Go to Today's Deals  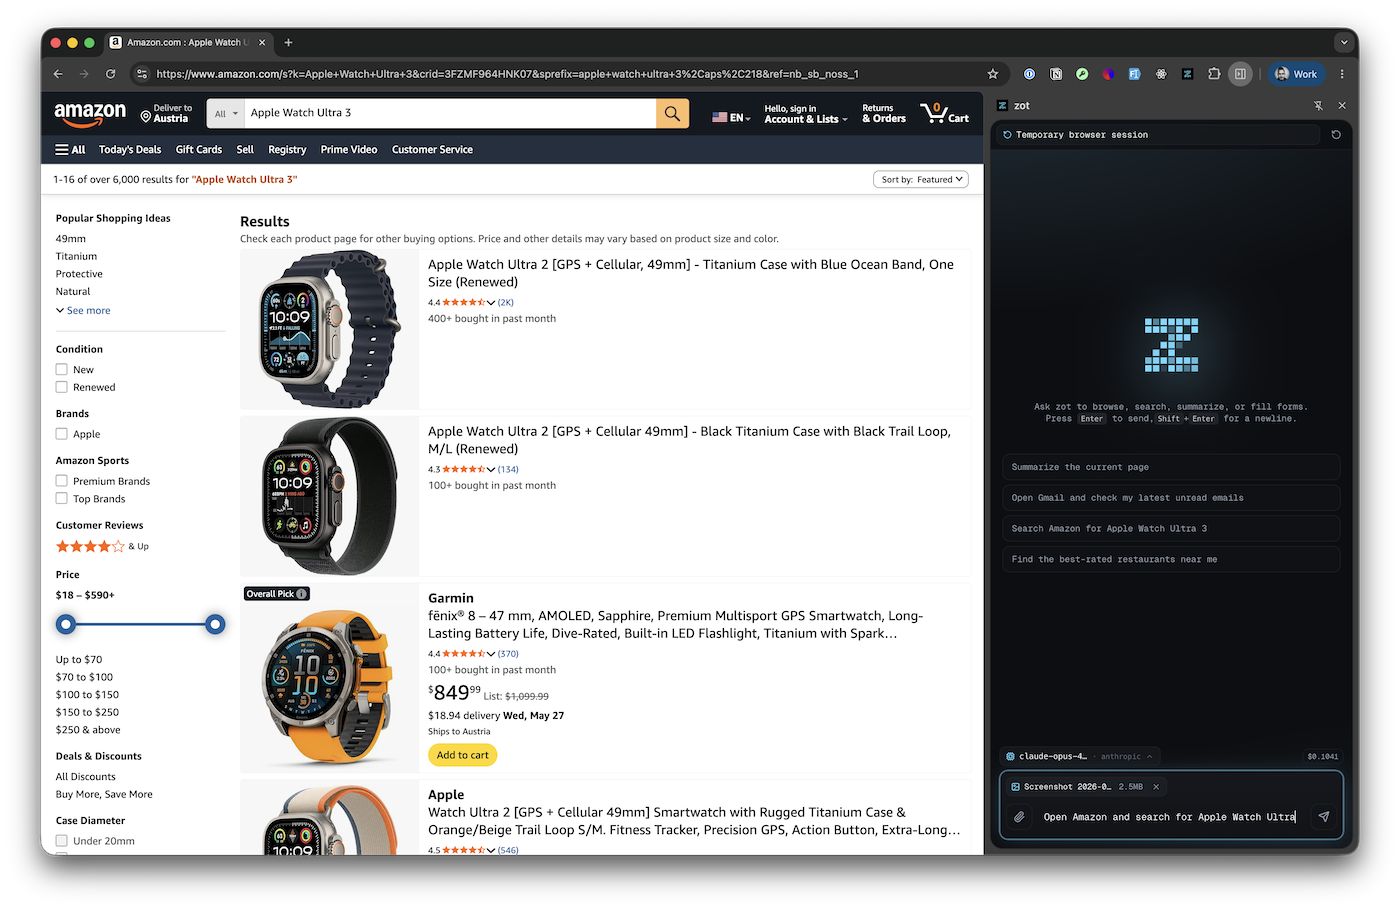point(130,150)
